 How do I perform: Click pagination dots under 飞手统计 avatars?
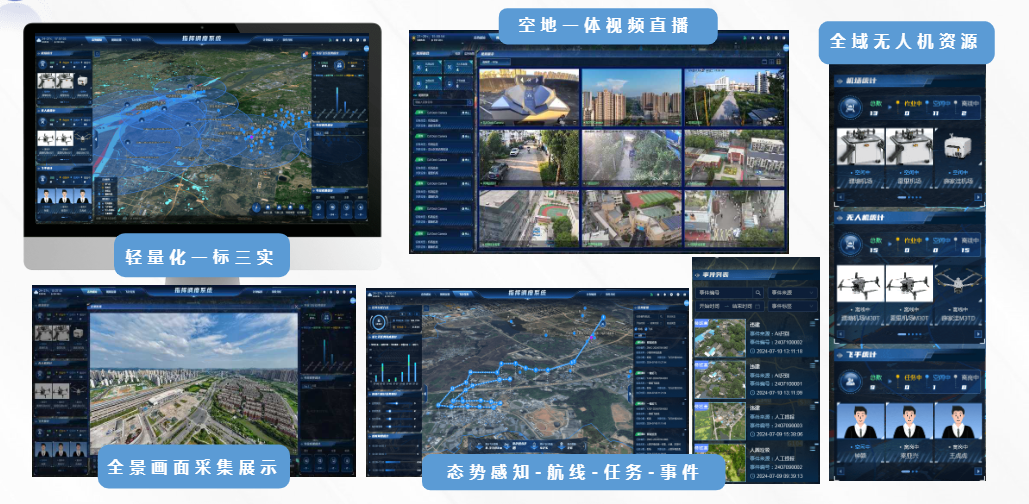909,470
